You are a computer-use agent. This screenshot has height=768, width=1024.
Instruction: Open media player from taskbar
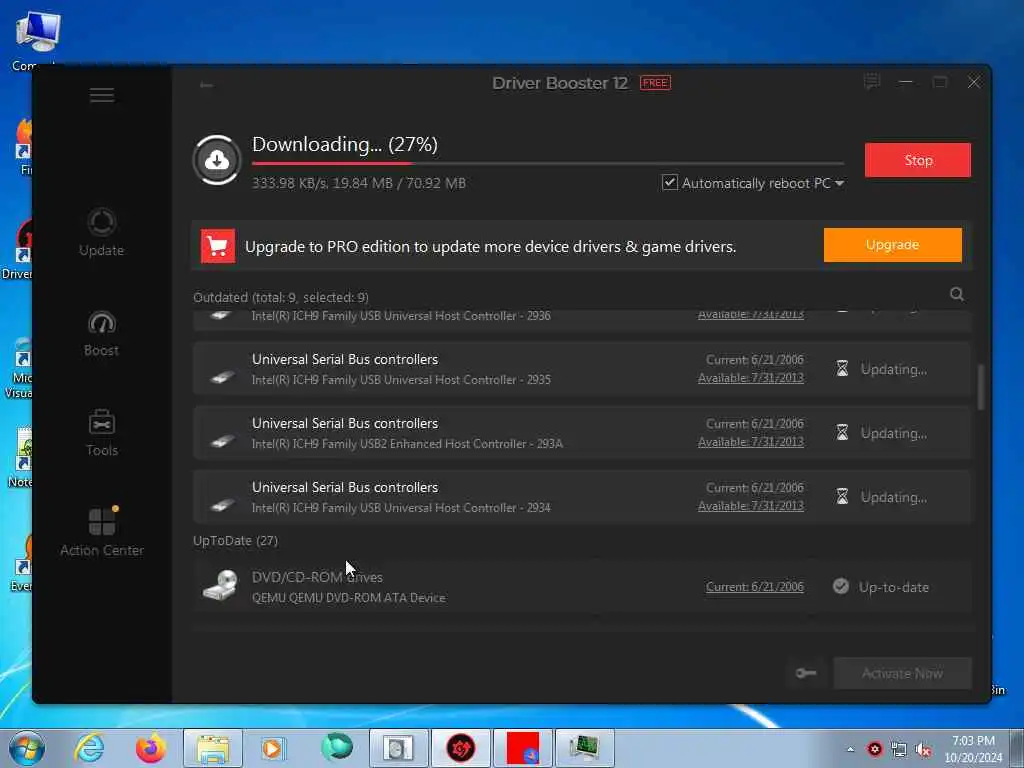[x=273, y=748]
